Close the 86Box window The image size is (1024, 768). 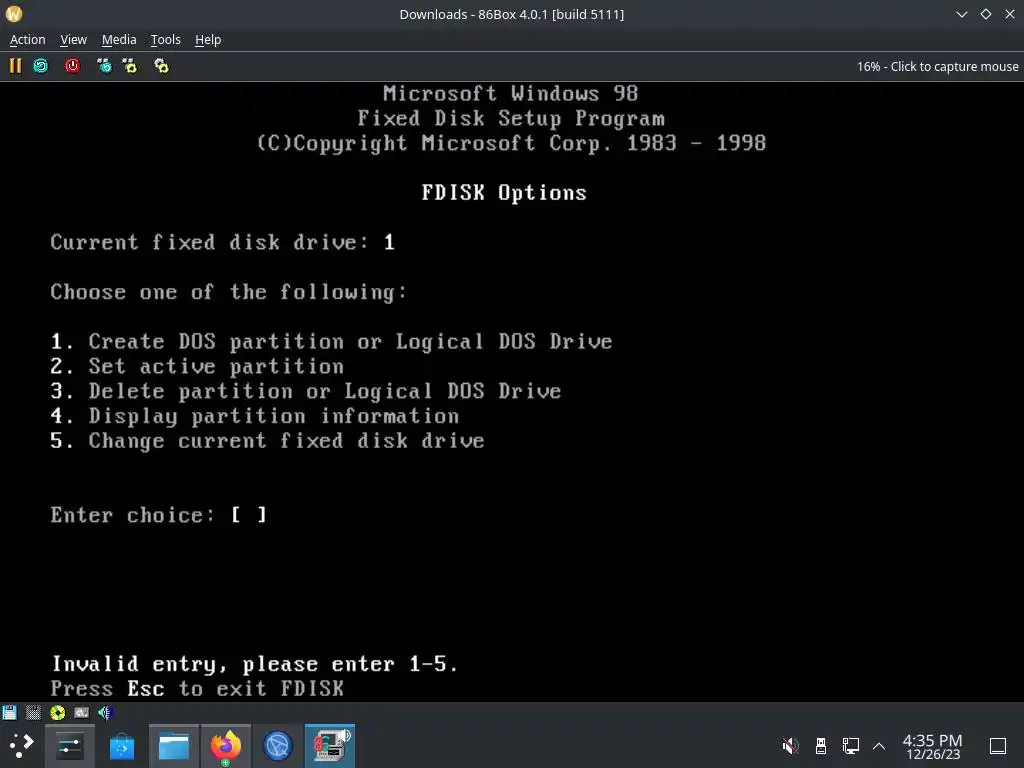[1010, 14]
